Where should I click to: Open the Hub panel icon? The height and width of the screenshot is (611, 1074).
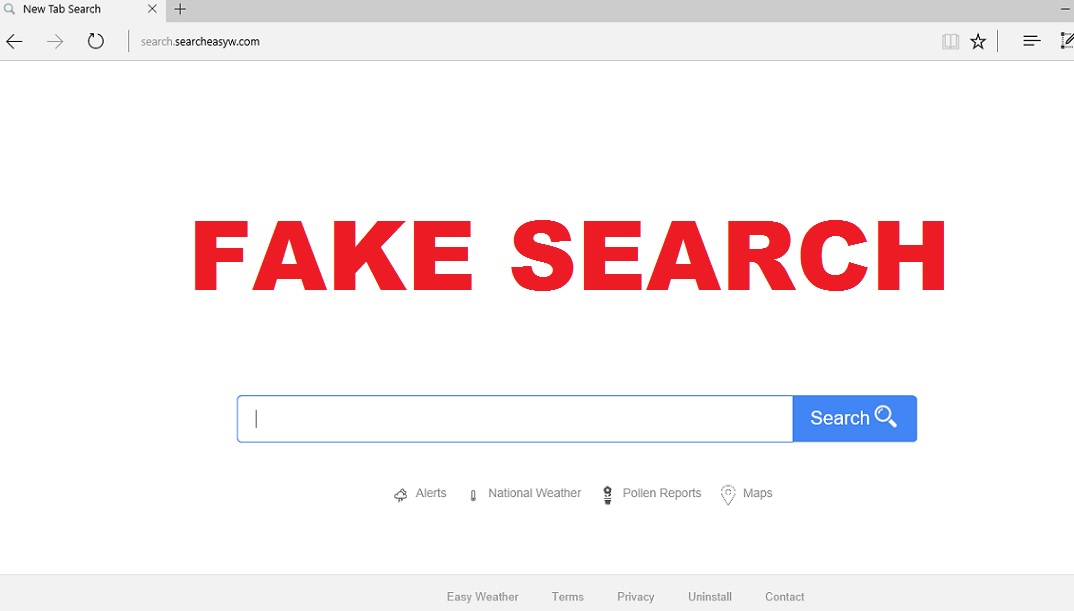[x=1030, y=41]
